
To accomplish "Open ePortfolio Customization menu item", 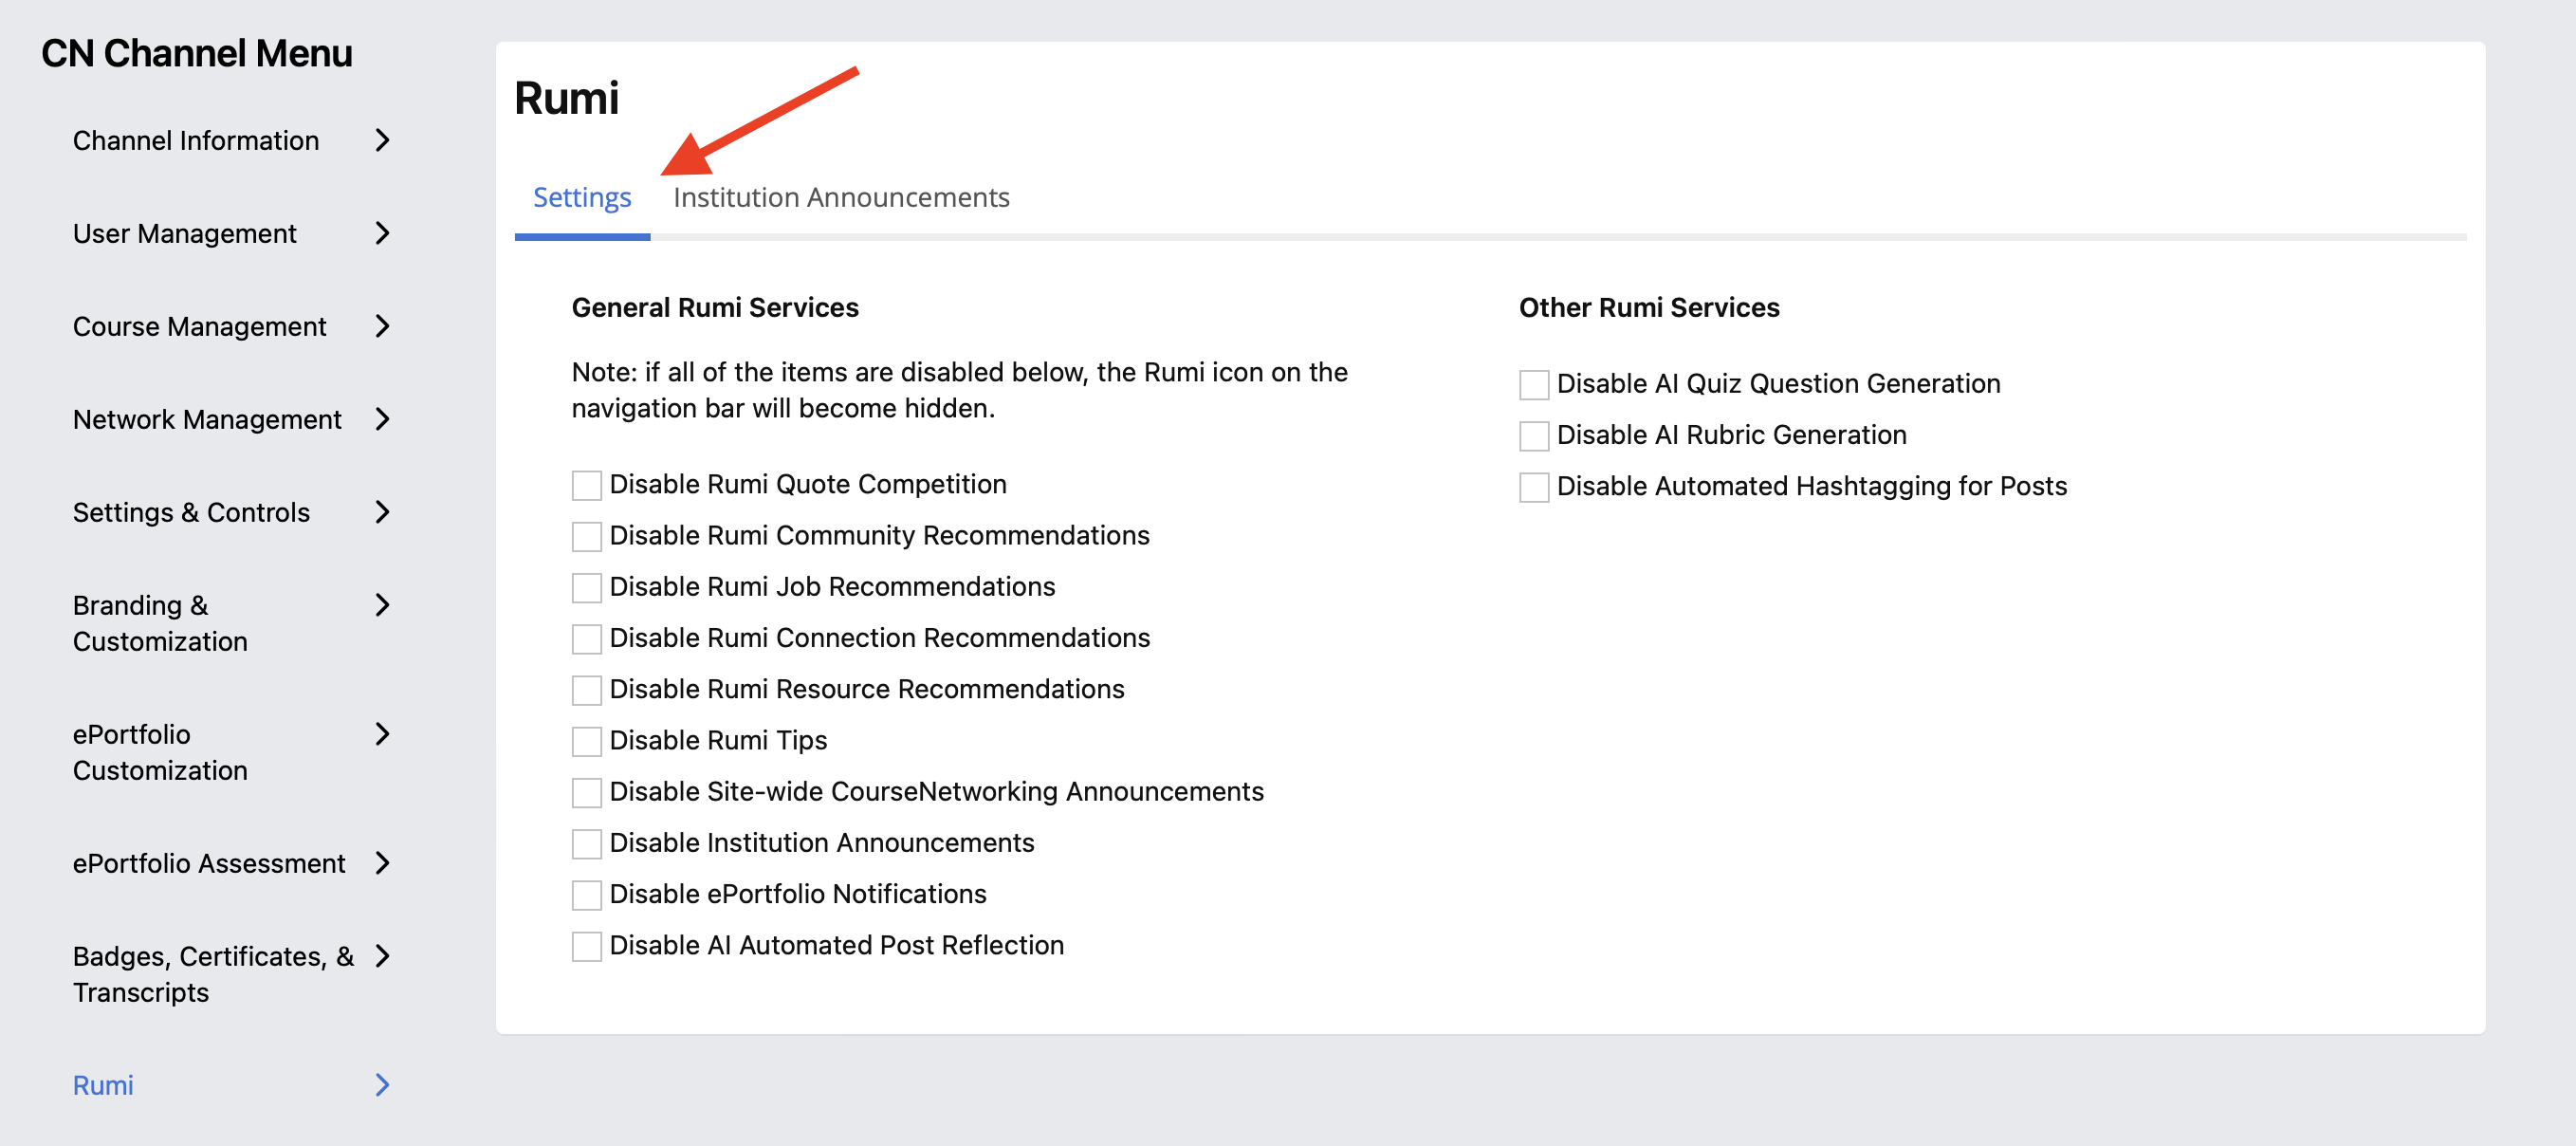I will pos(160,752).
